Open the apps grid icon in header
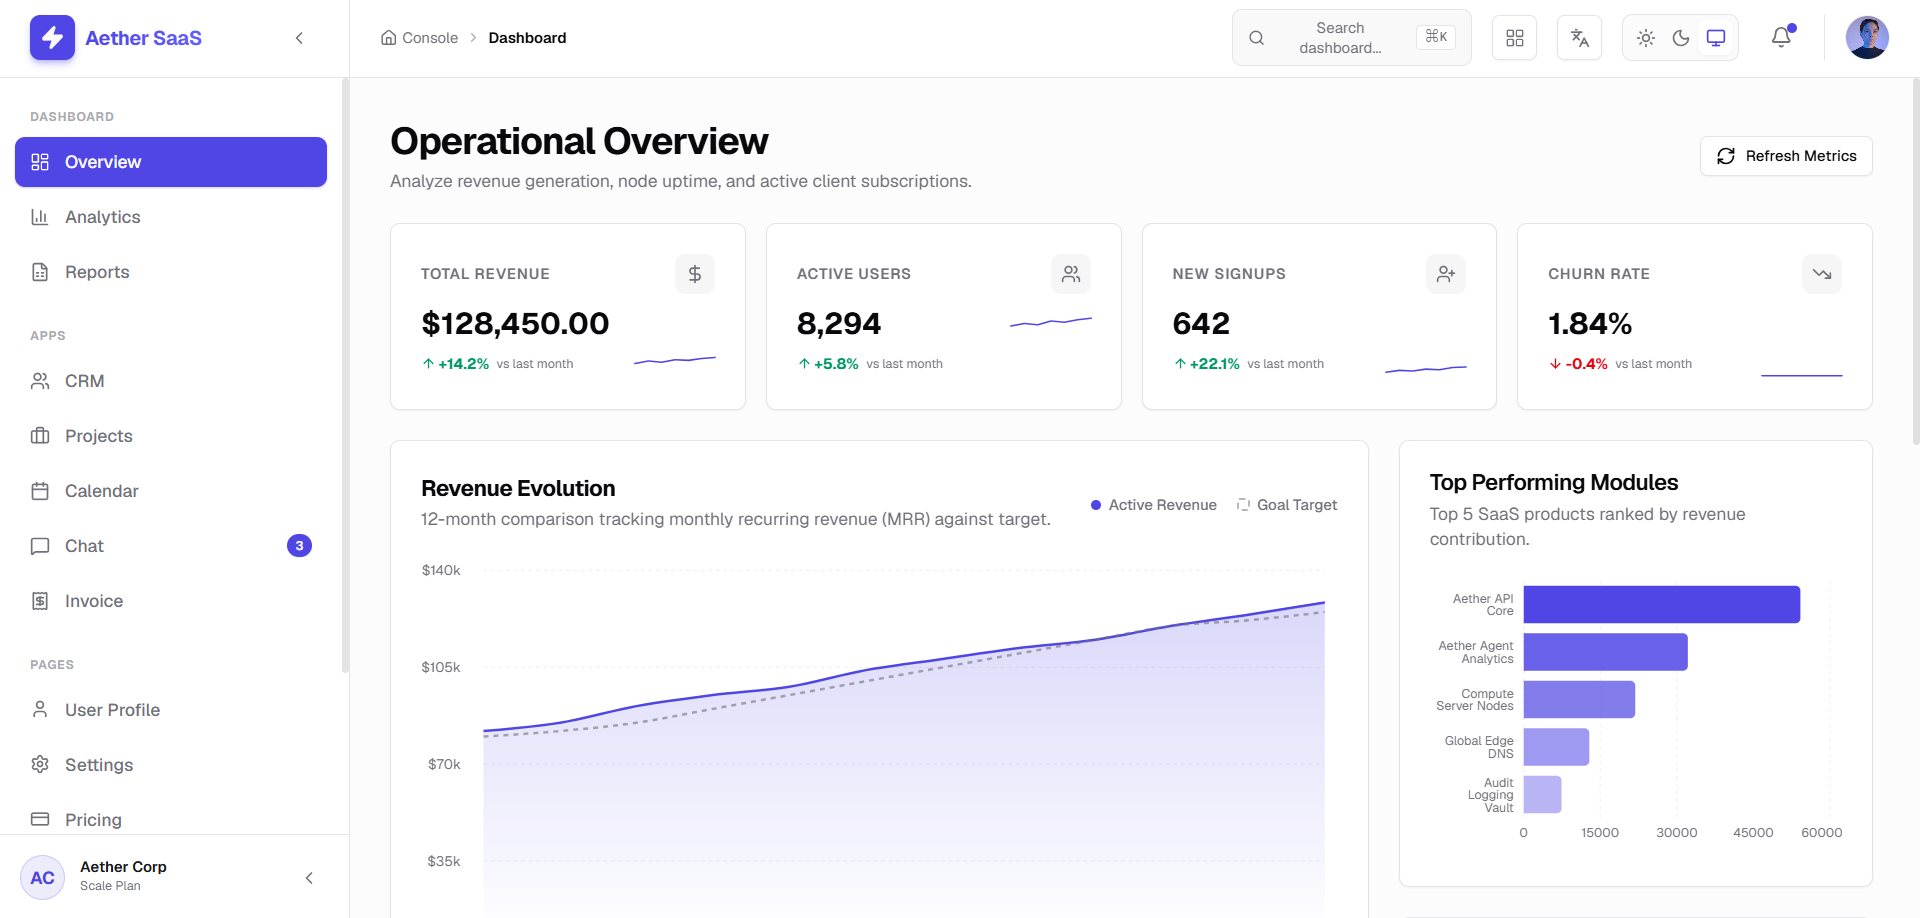This screenshot has width=1920, height=918. [1515, 38]
